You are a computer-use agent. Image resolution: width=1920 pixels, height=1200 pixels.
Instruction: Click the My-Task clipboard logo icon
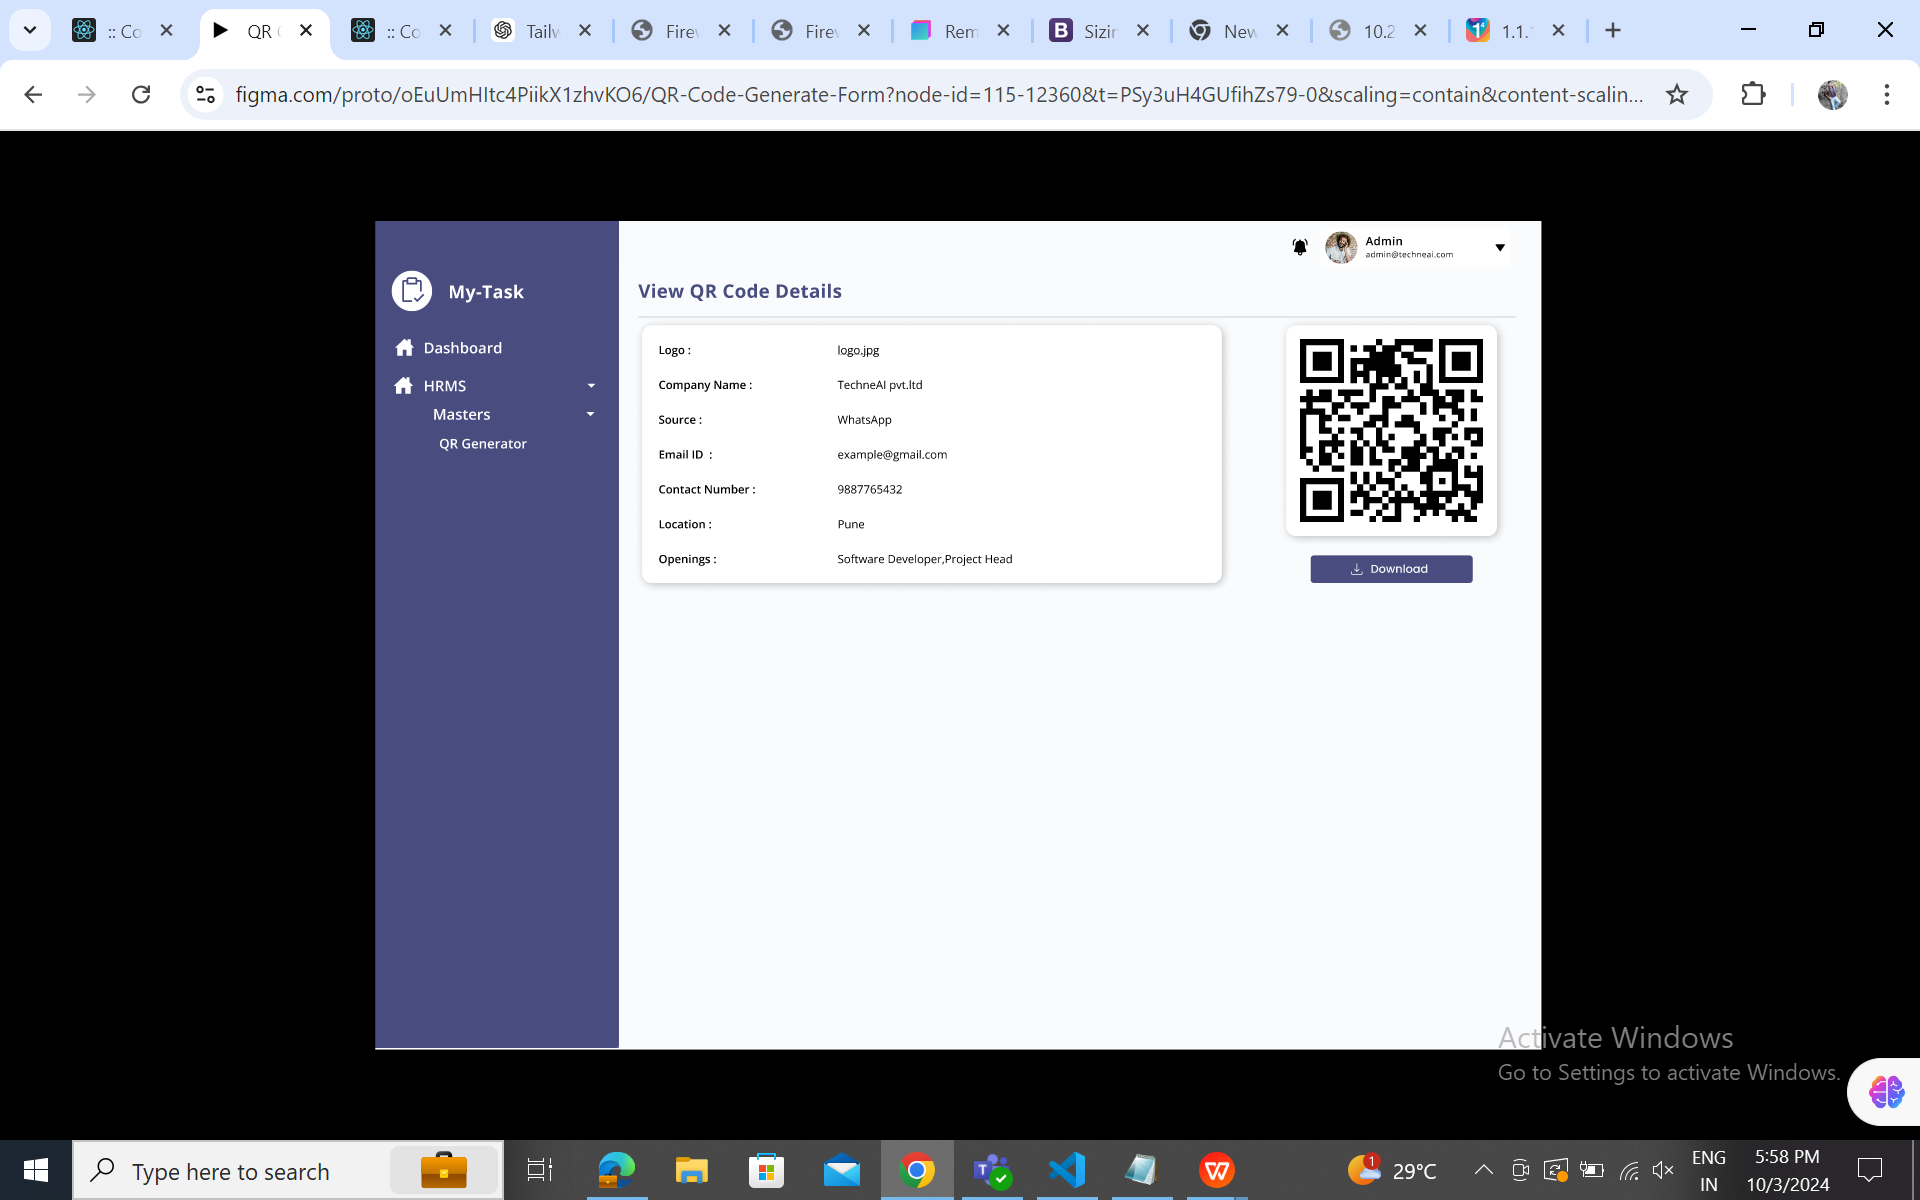(412, 291)
